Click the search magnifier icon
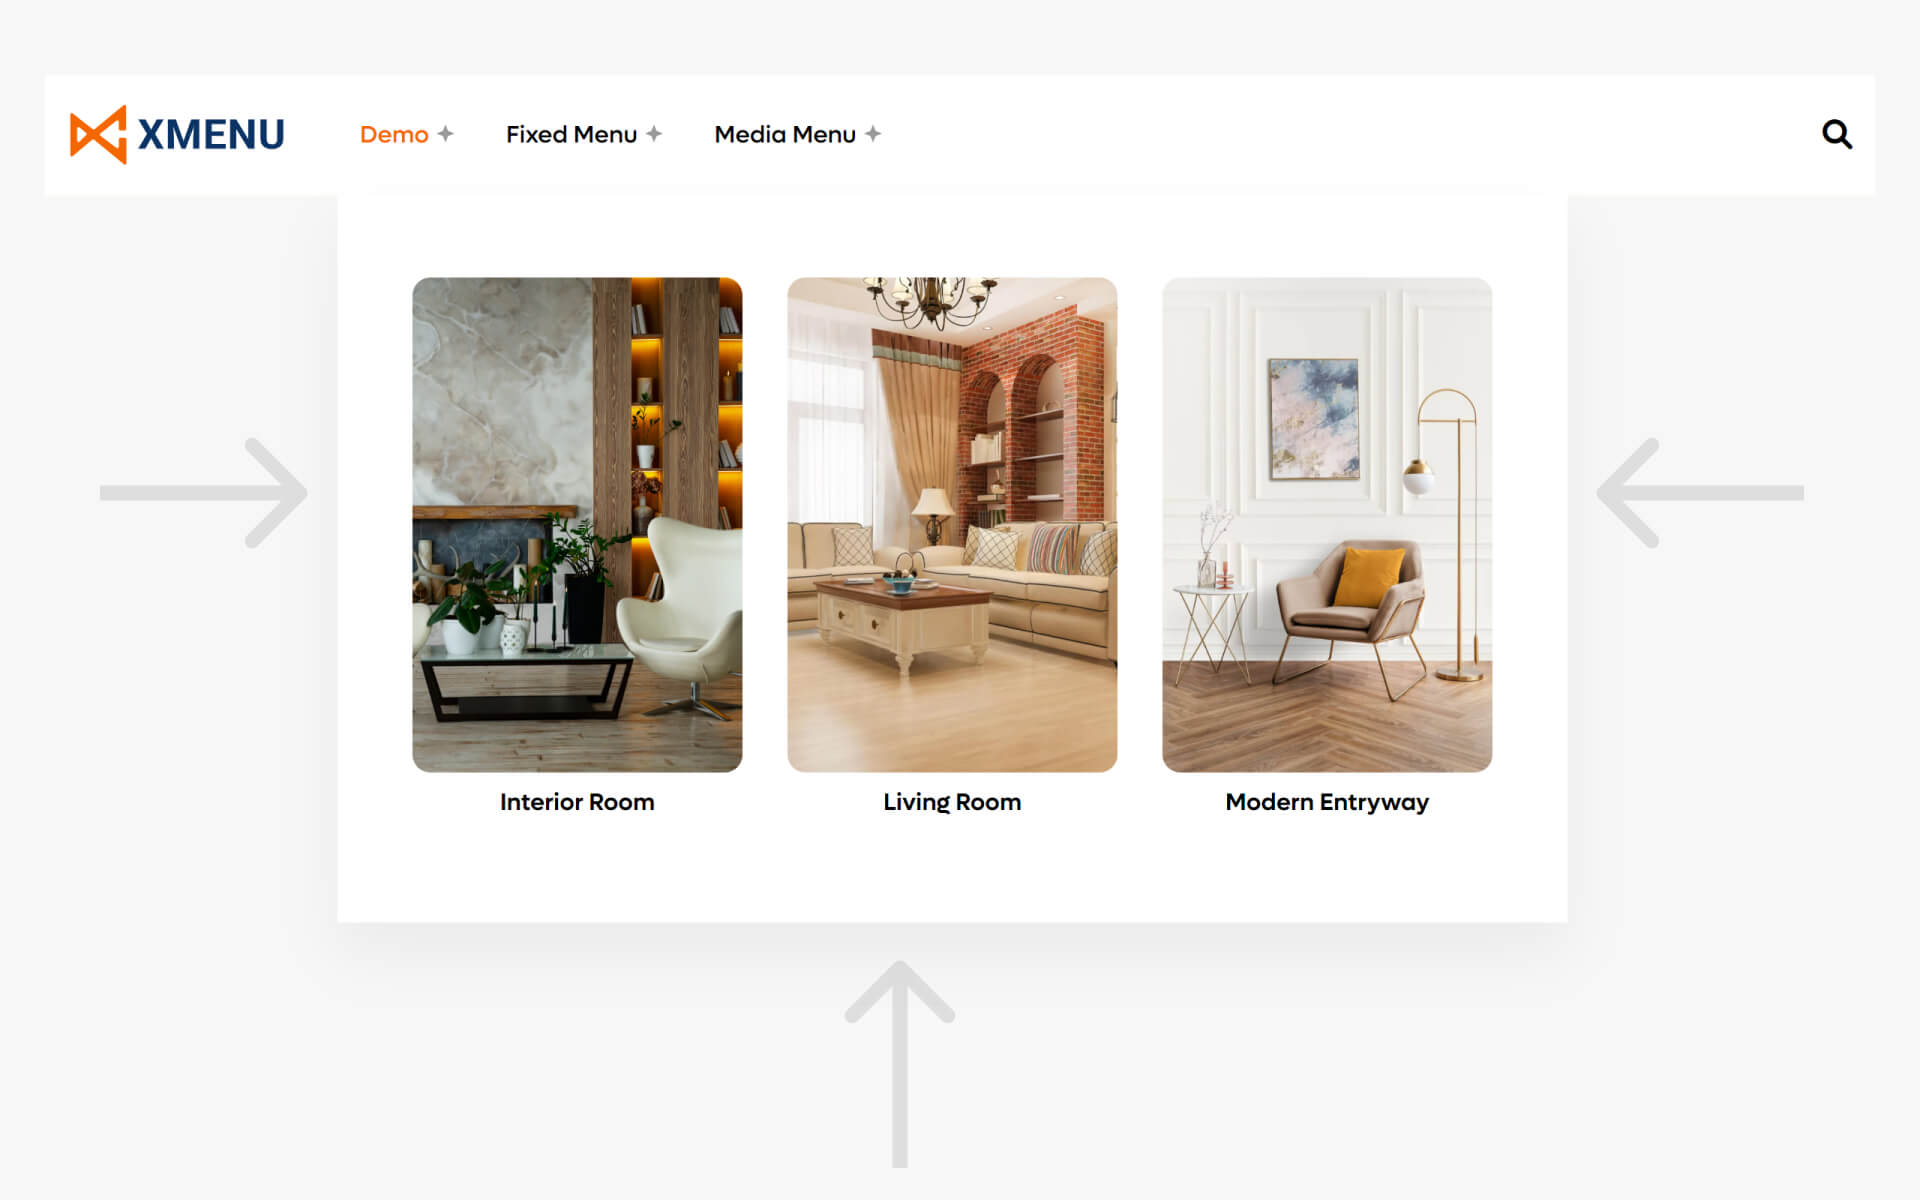Image resolution: width=1920 pixels, height=1200 pixels. pos(1836,134)
